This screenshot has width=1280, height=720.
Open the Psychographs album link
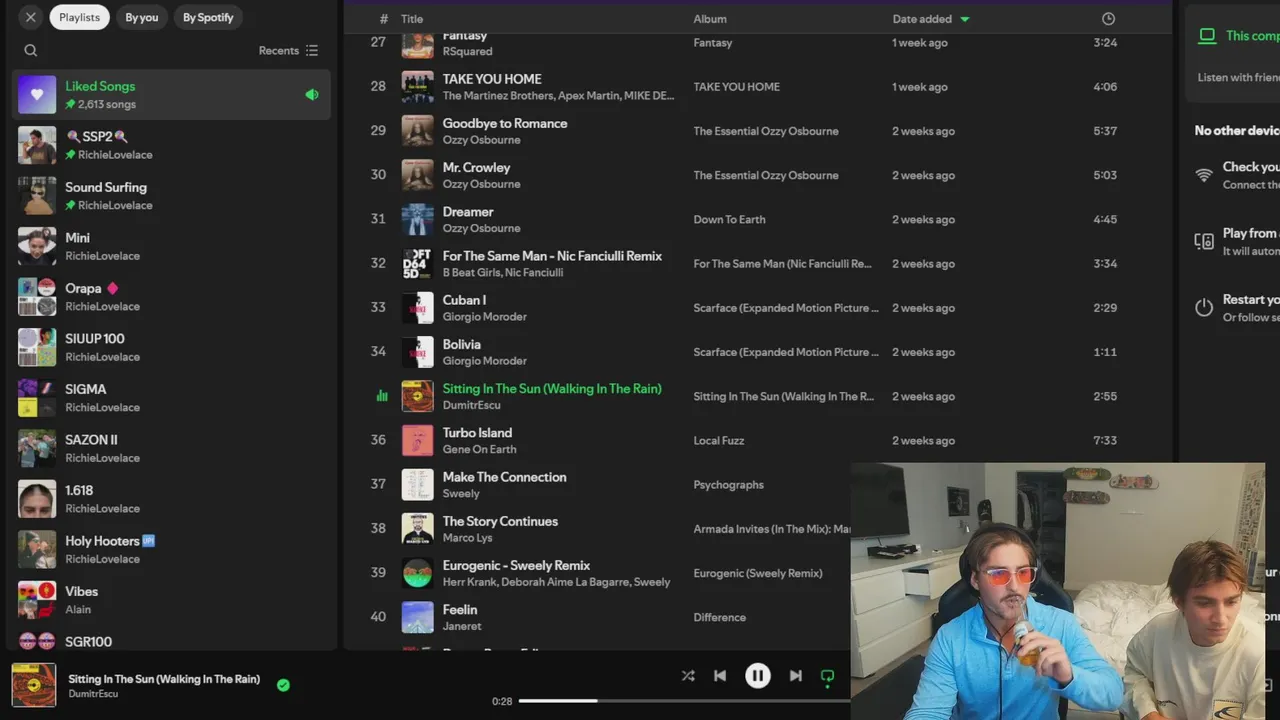728,485
